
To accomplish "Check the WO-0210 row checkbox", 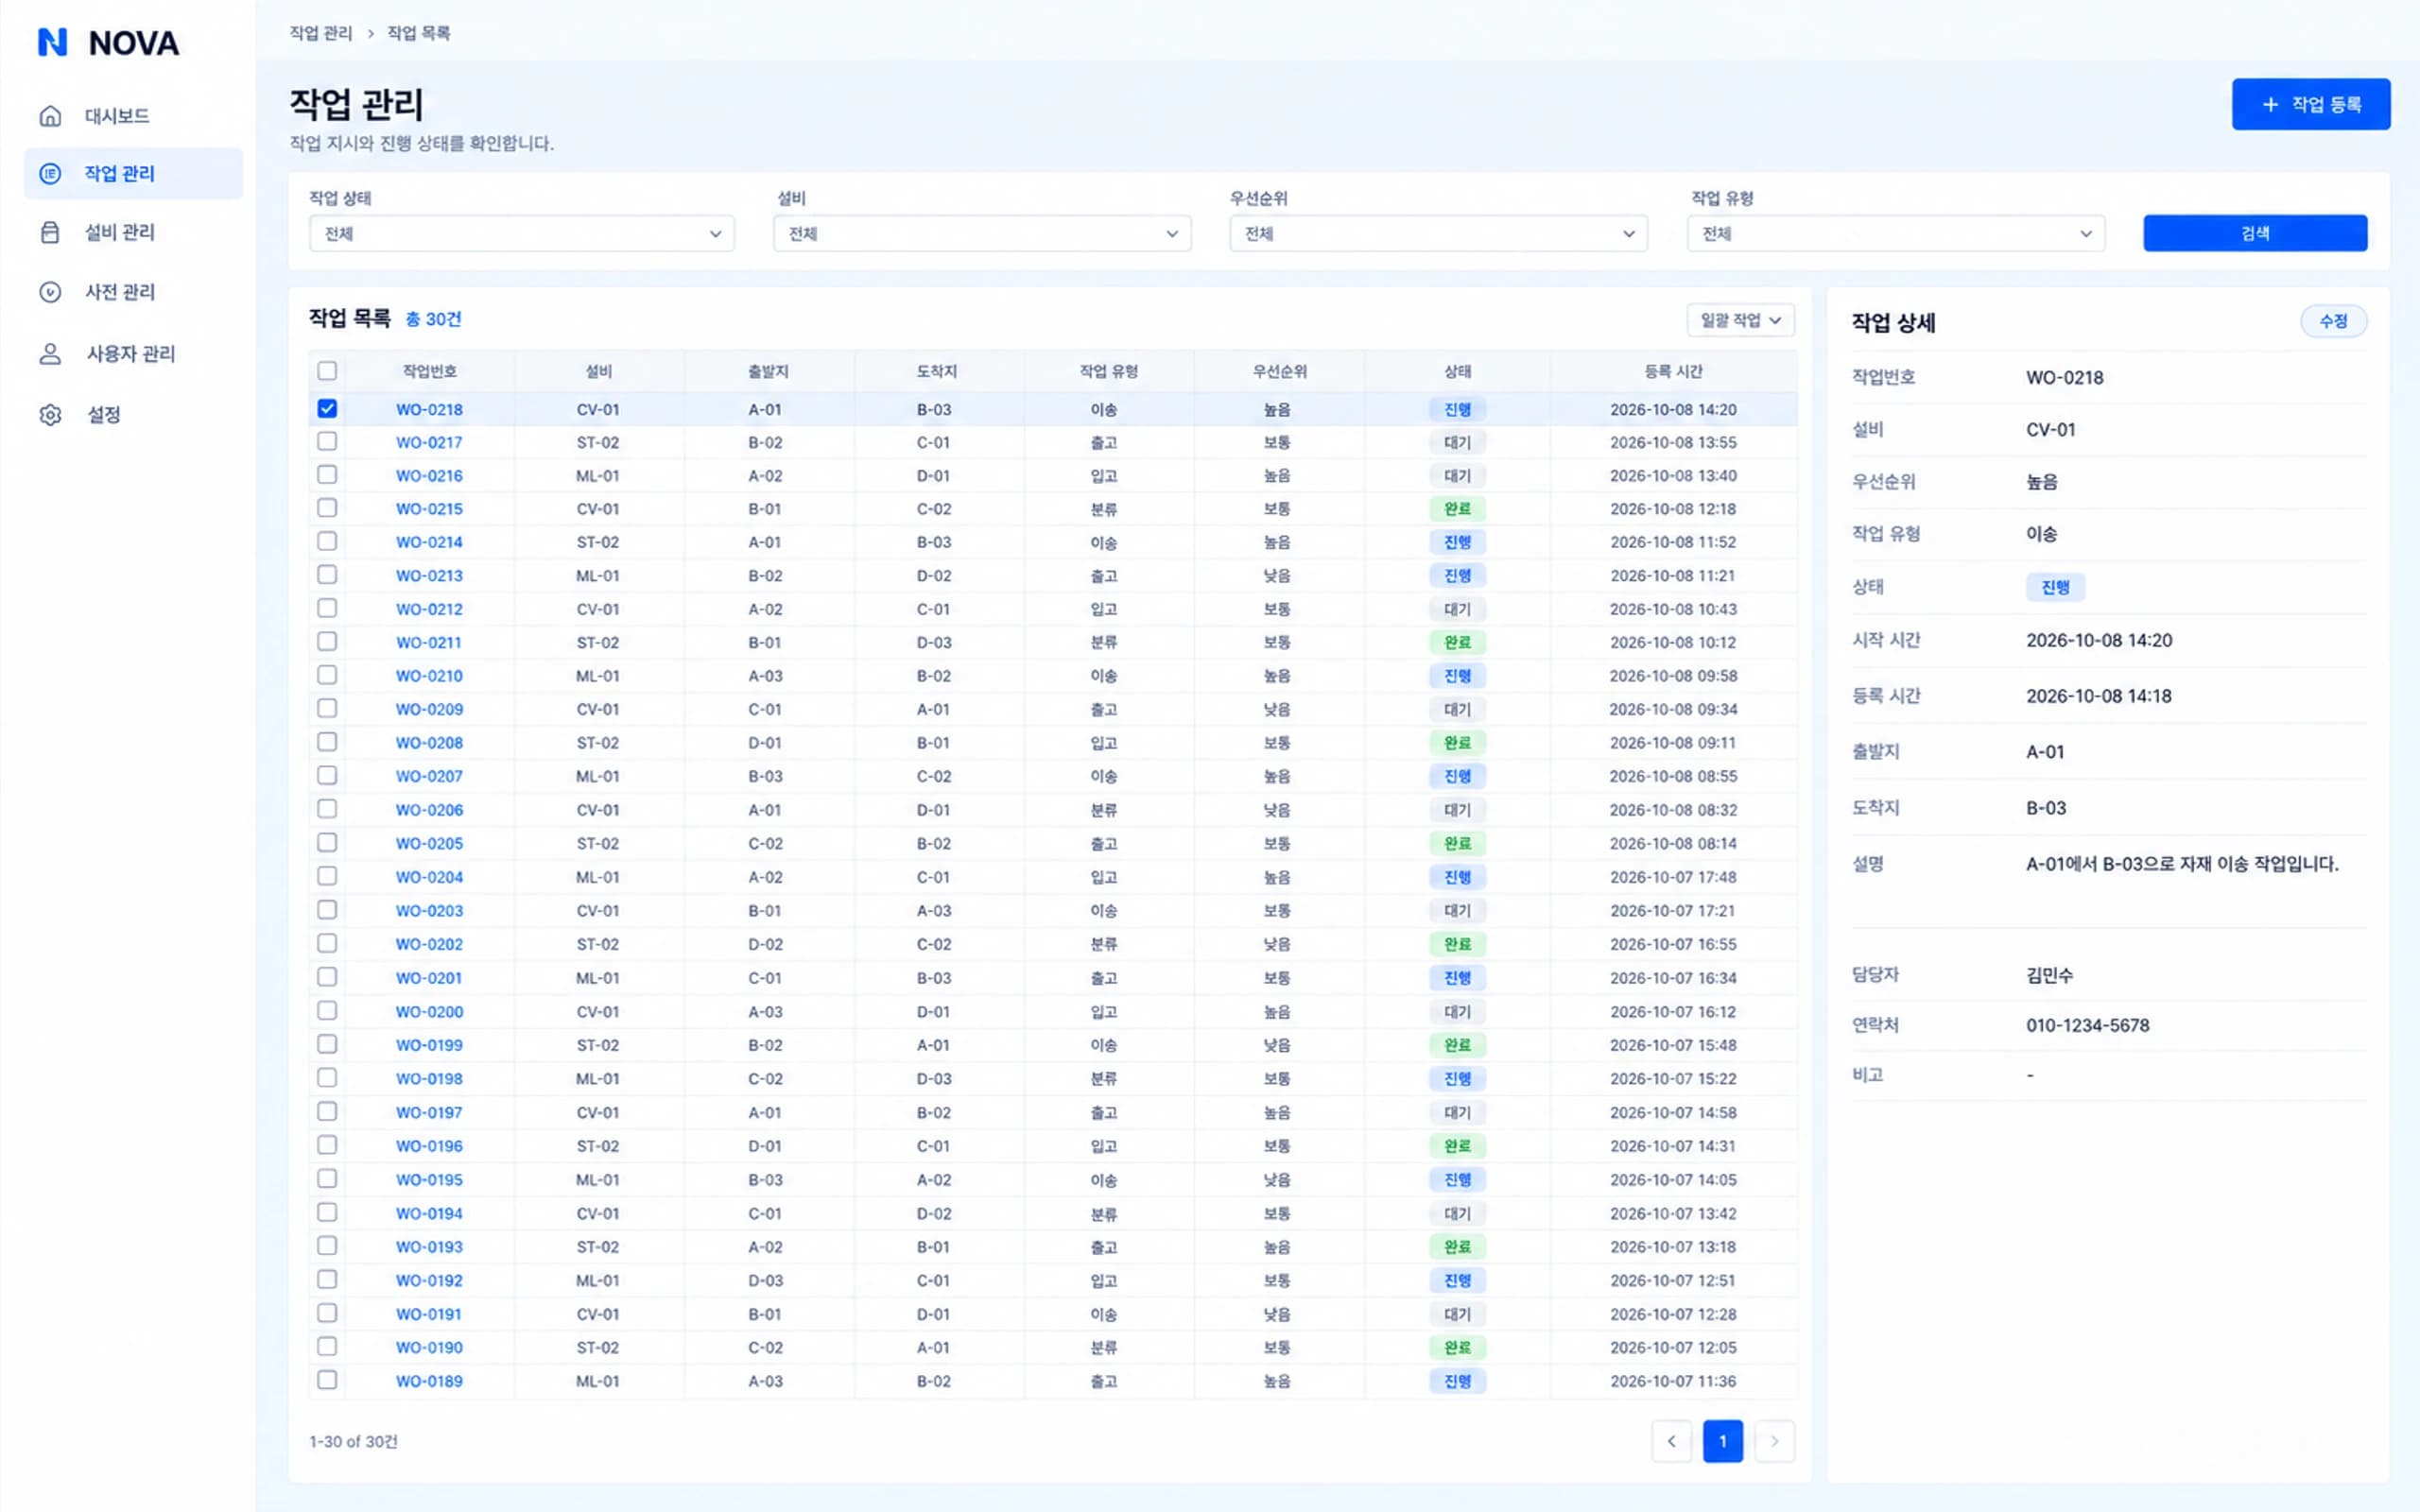I will coord(327,675).
